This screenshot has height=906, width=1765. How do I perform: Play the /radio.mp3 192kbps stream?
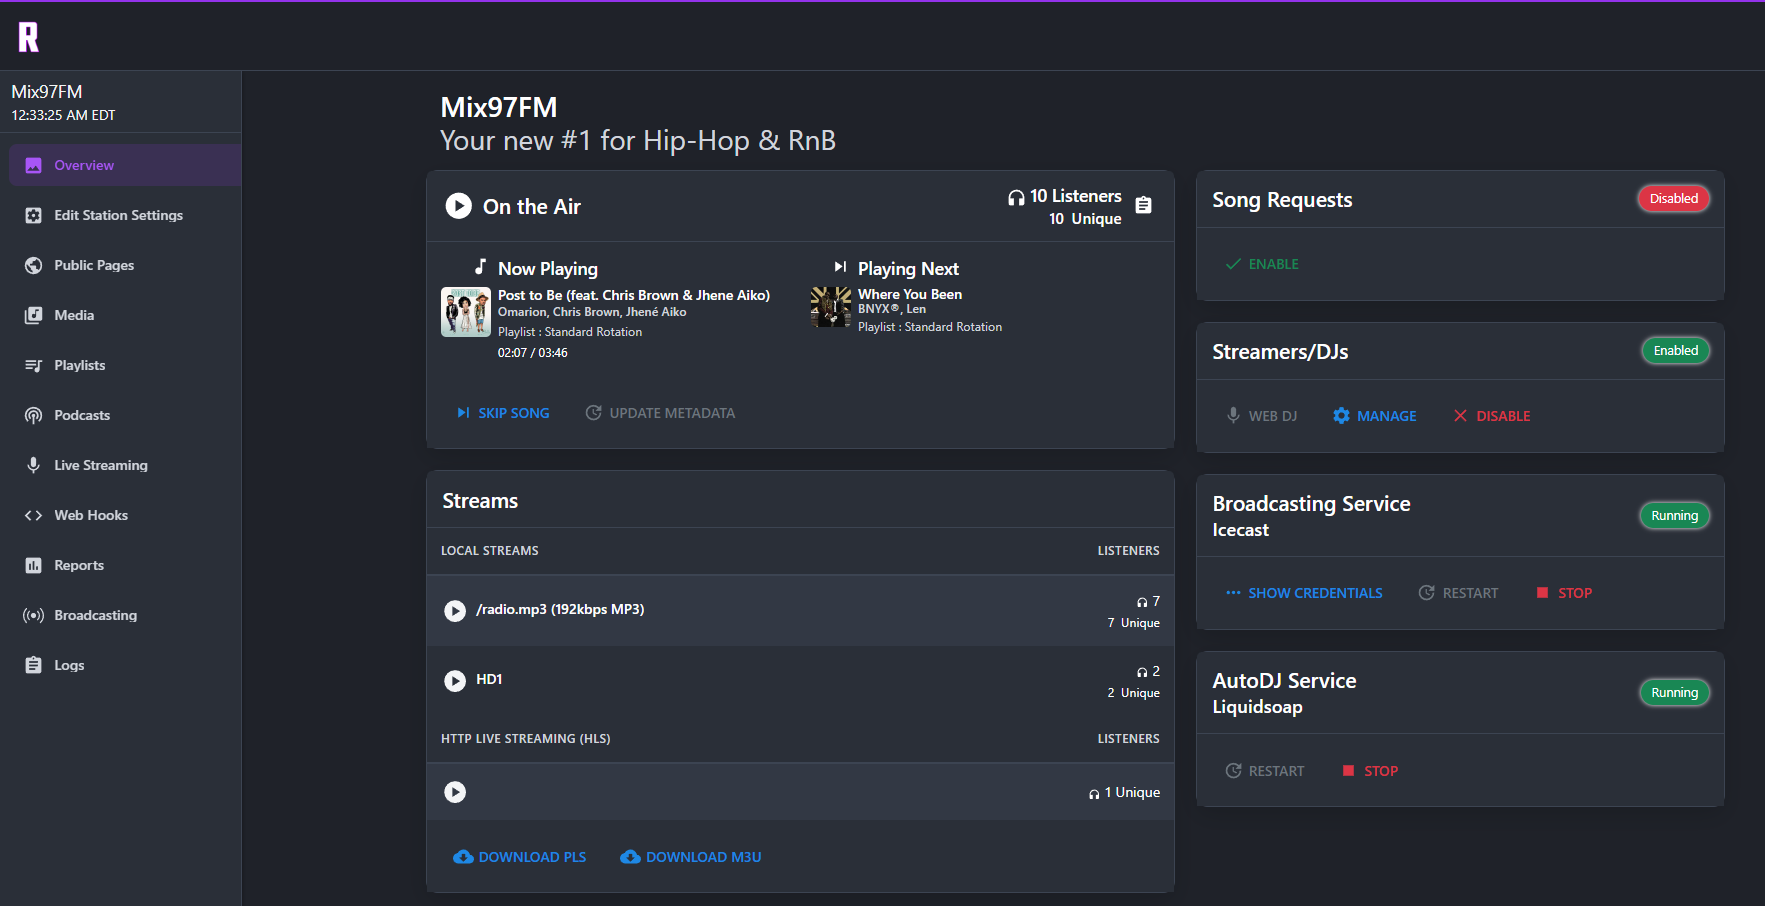[455, 611]
